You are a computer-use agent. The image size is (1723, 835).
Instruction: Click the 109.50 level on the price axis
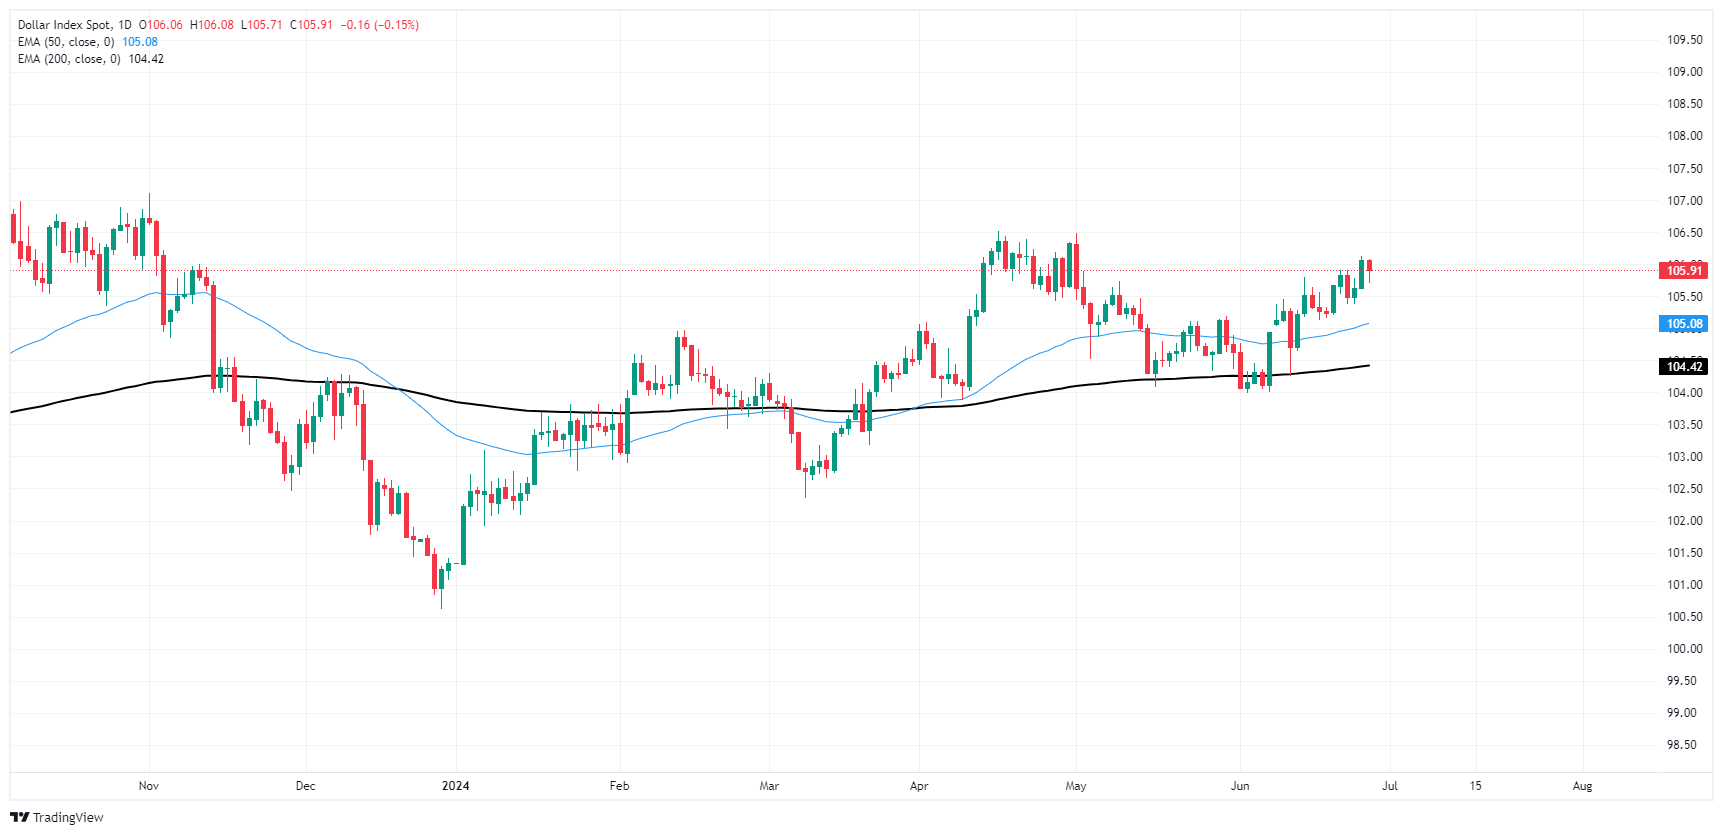1684,40
